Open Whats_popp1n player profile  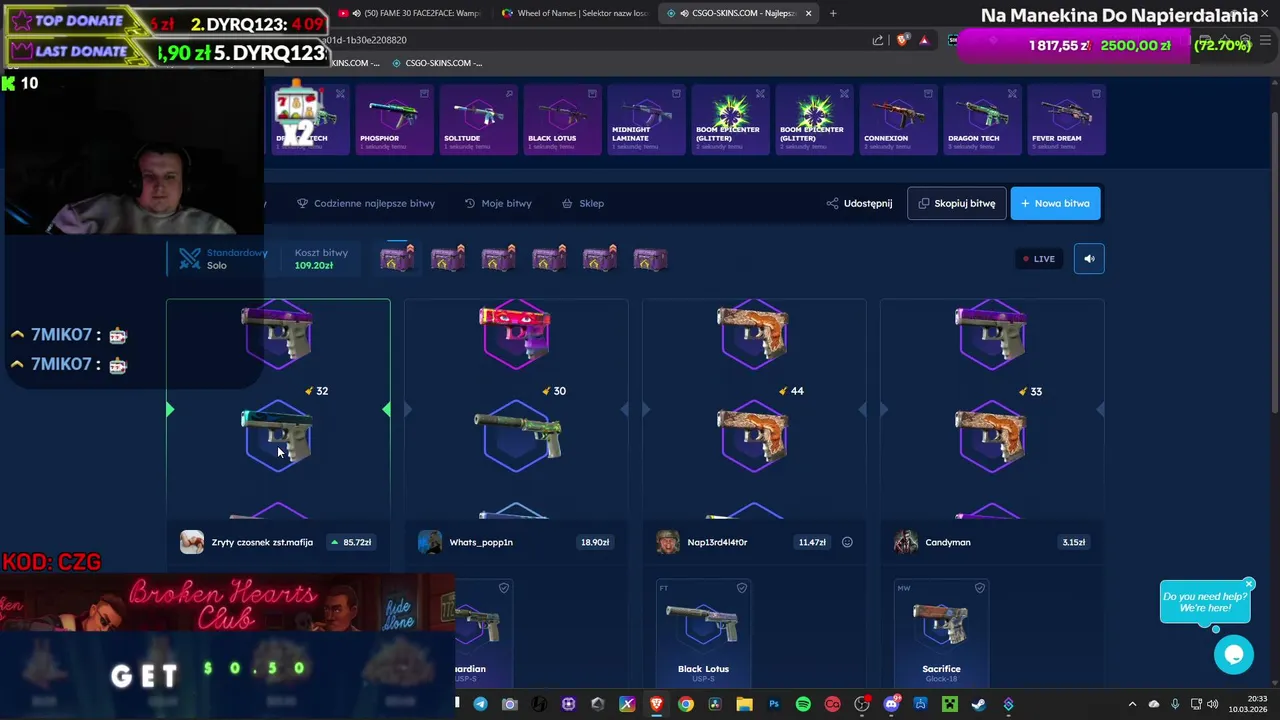(x=481, y=542)
